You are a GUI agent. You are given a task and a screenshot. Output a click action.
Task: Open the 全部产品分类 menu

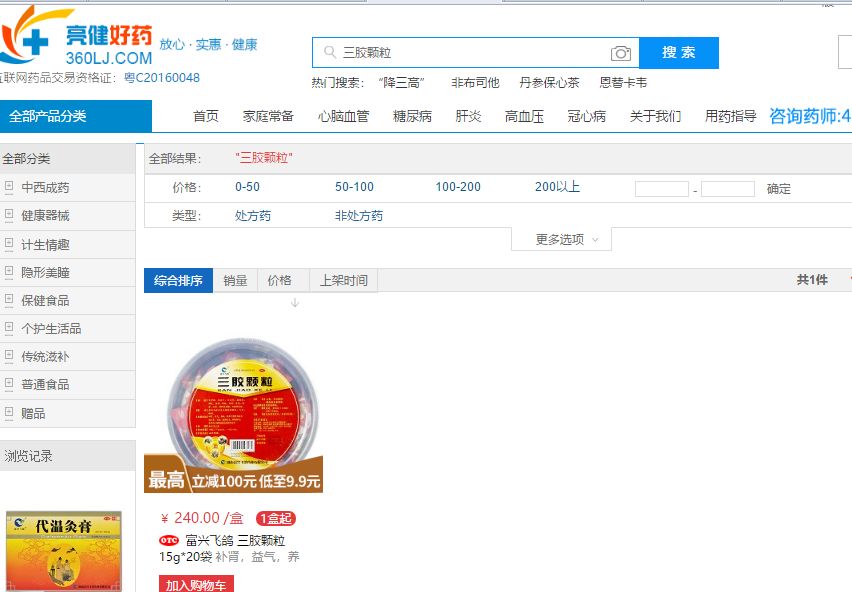(76, 116)
